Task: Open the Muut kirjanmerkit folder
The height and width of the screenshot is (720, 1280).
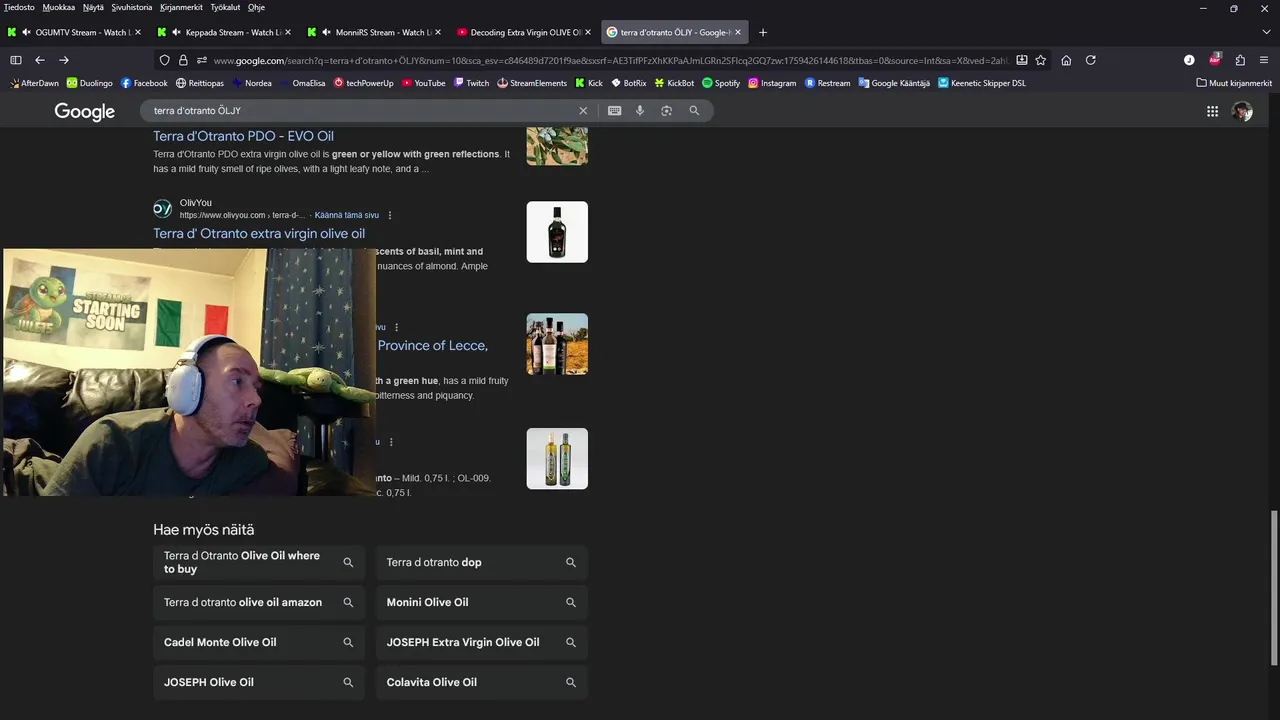Action: click(1234, 83)
